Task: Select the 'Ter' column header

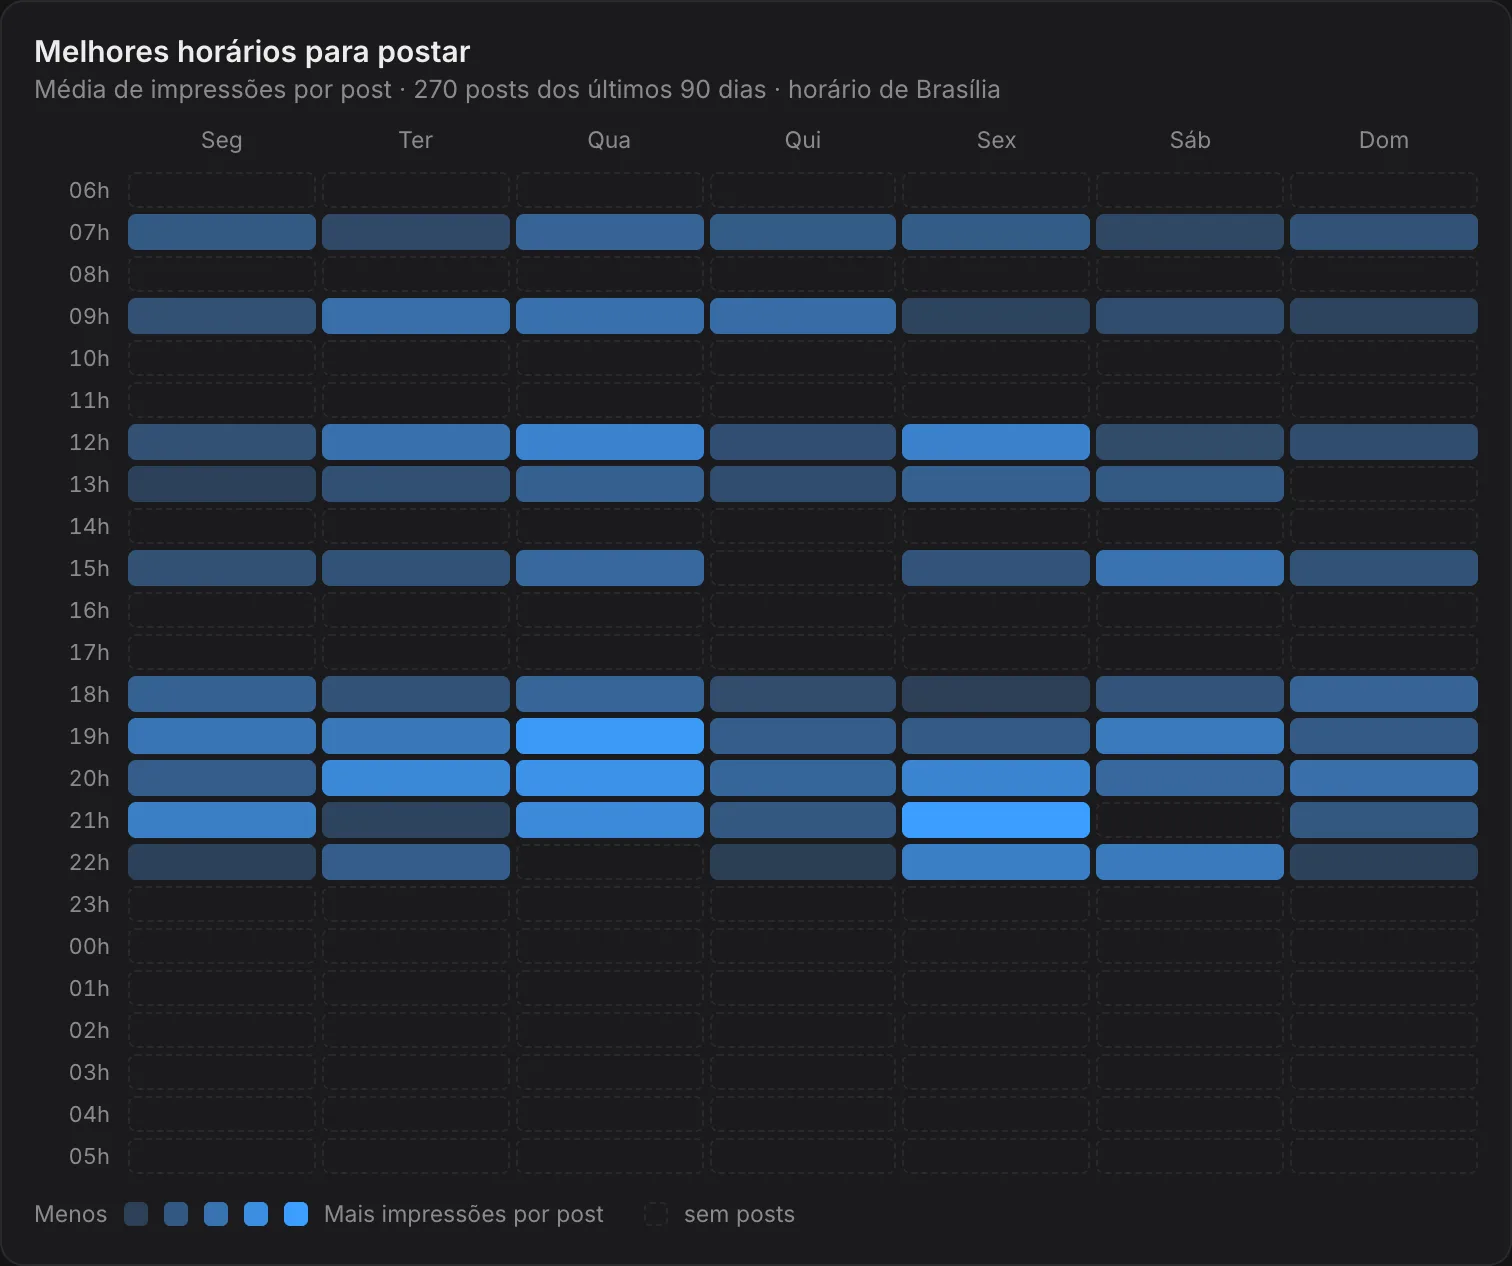Action: [416, 140]
